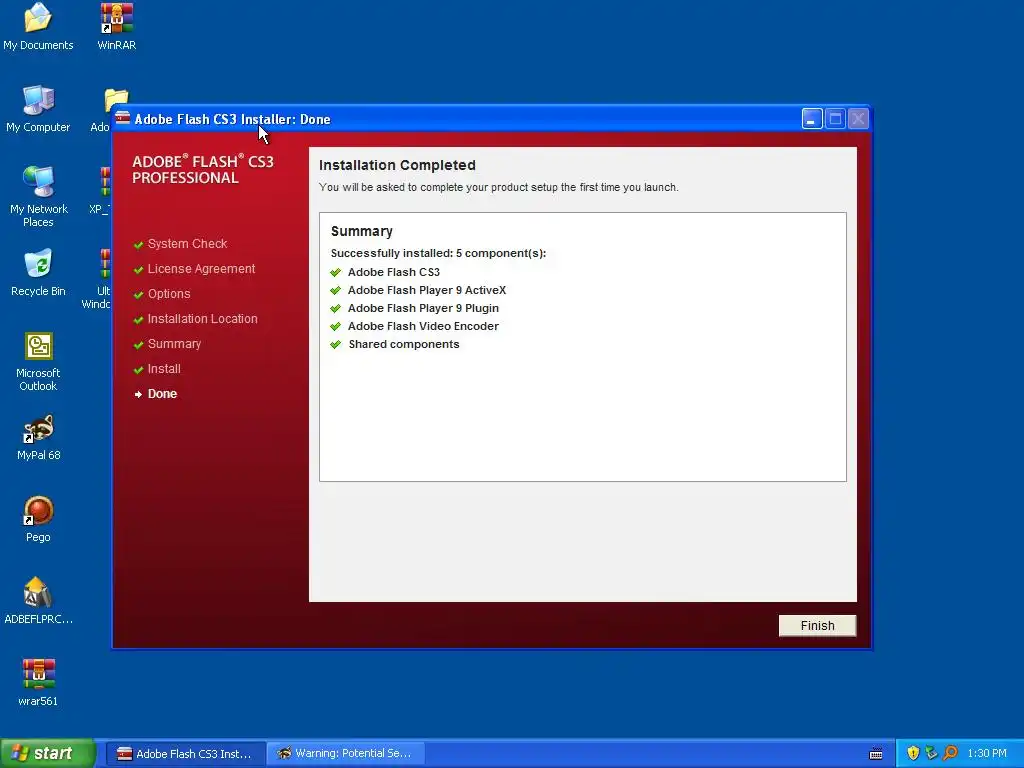Image resolution: width=1024 pixels, height=768 pixels.
Task: Click Adobe Flash Player 9 Plugin entry
Action: pos(423,308)
